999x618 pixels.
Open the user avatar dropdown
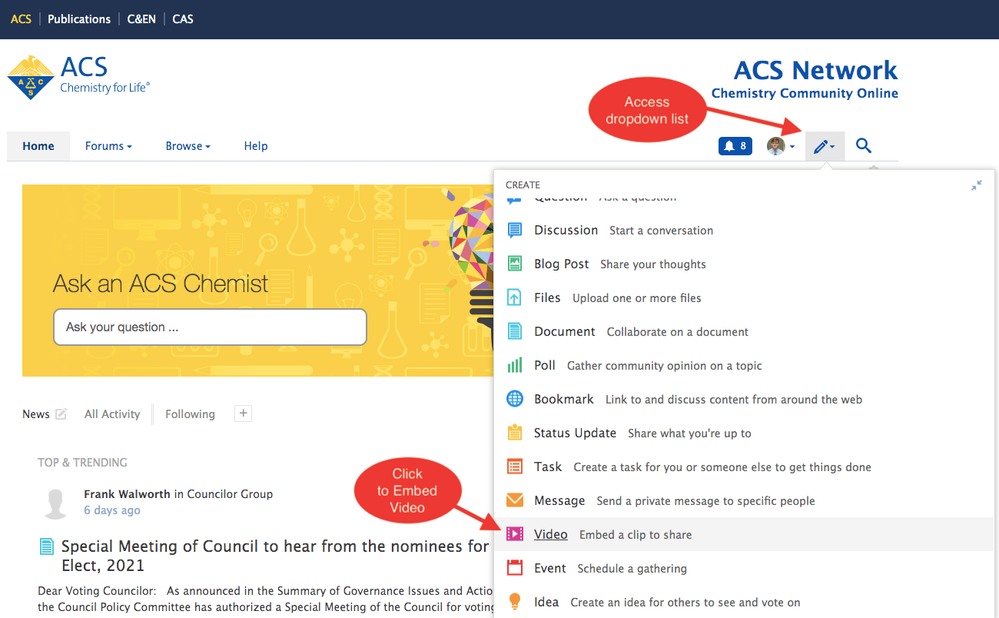point(781,146)
